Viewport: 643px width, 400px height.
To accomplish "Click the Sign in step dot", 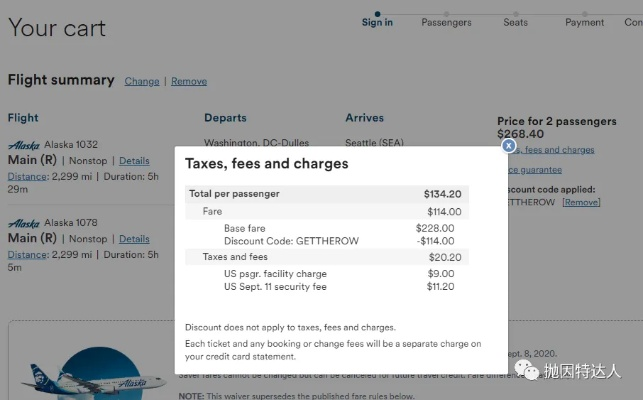I will (x=377, y=13).
